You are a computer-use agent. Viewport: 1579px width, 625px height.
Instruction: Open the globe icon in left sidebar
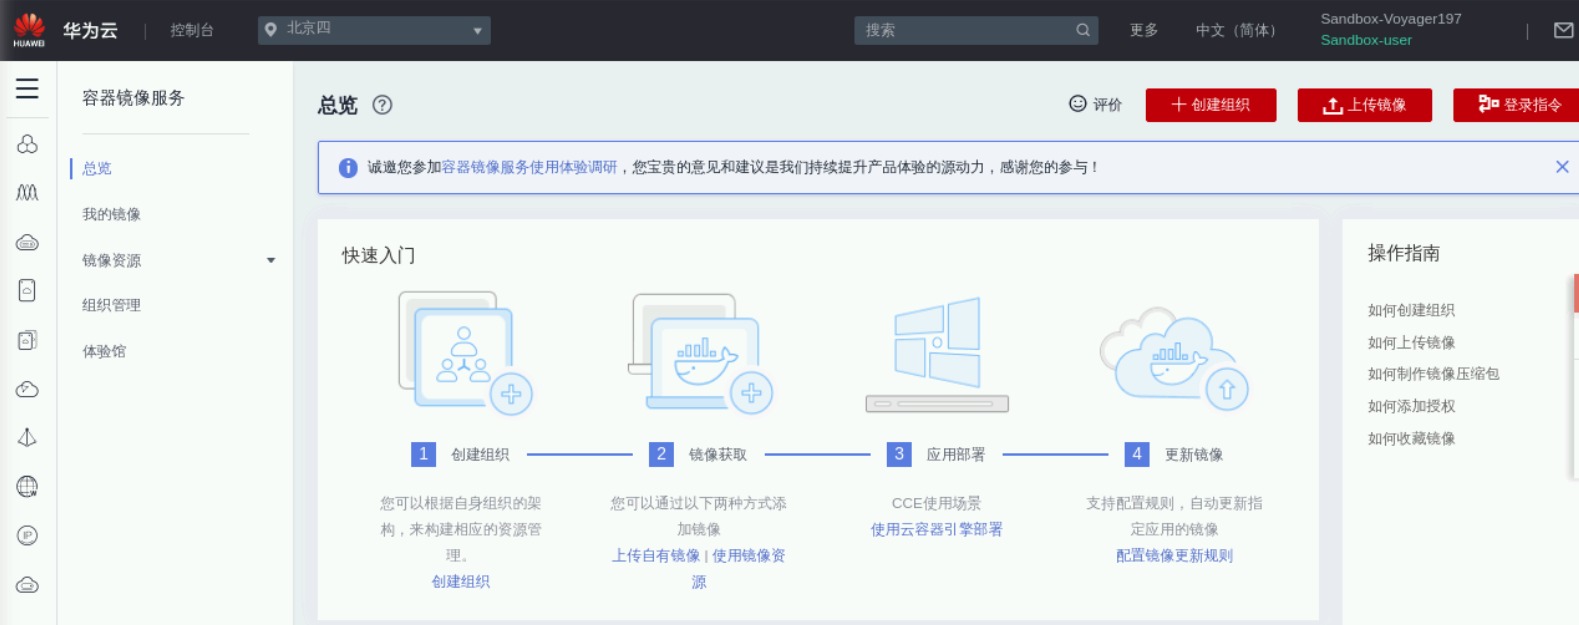27,487
